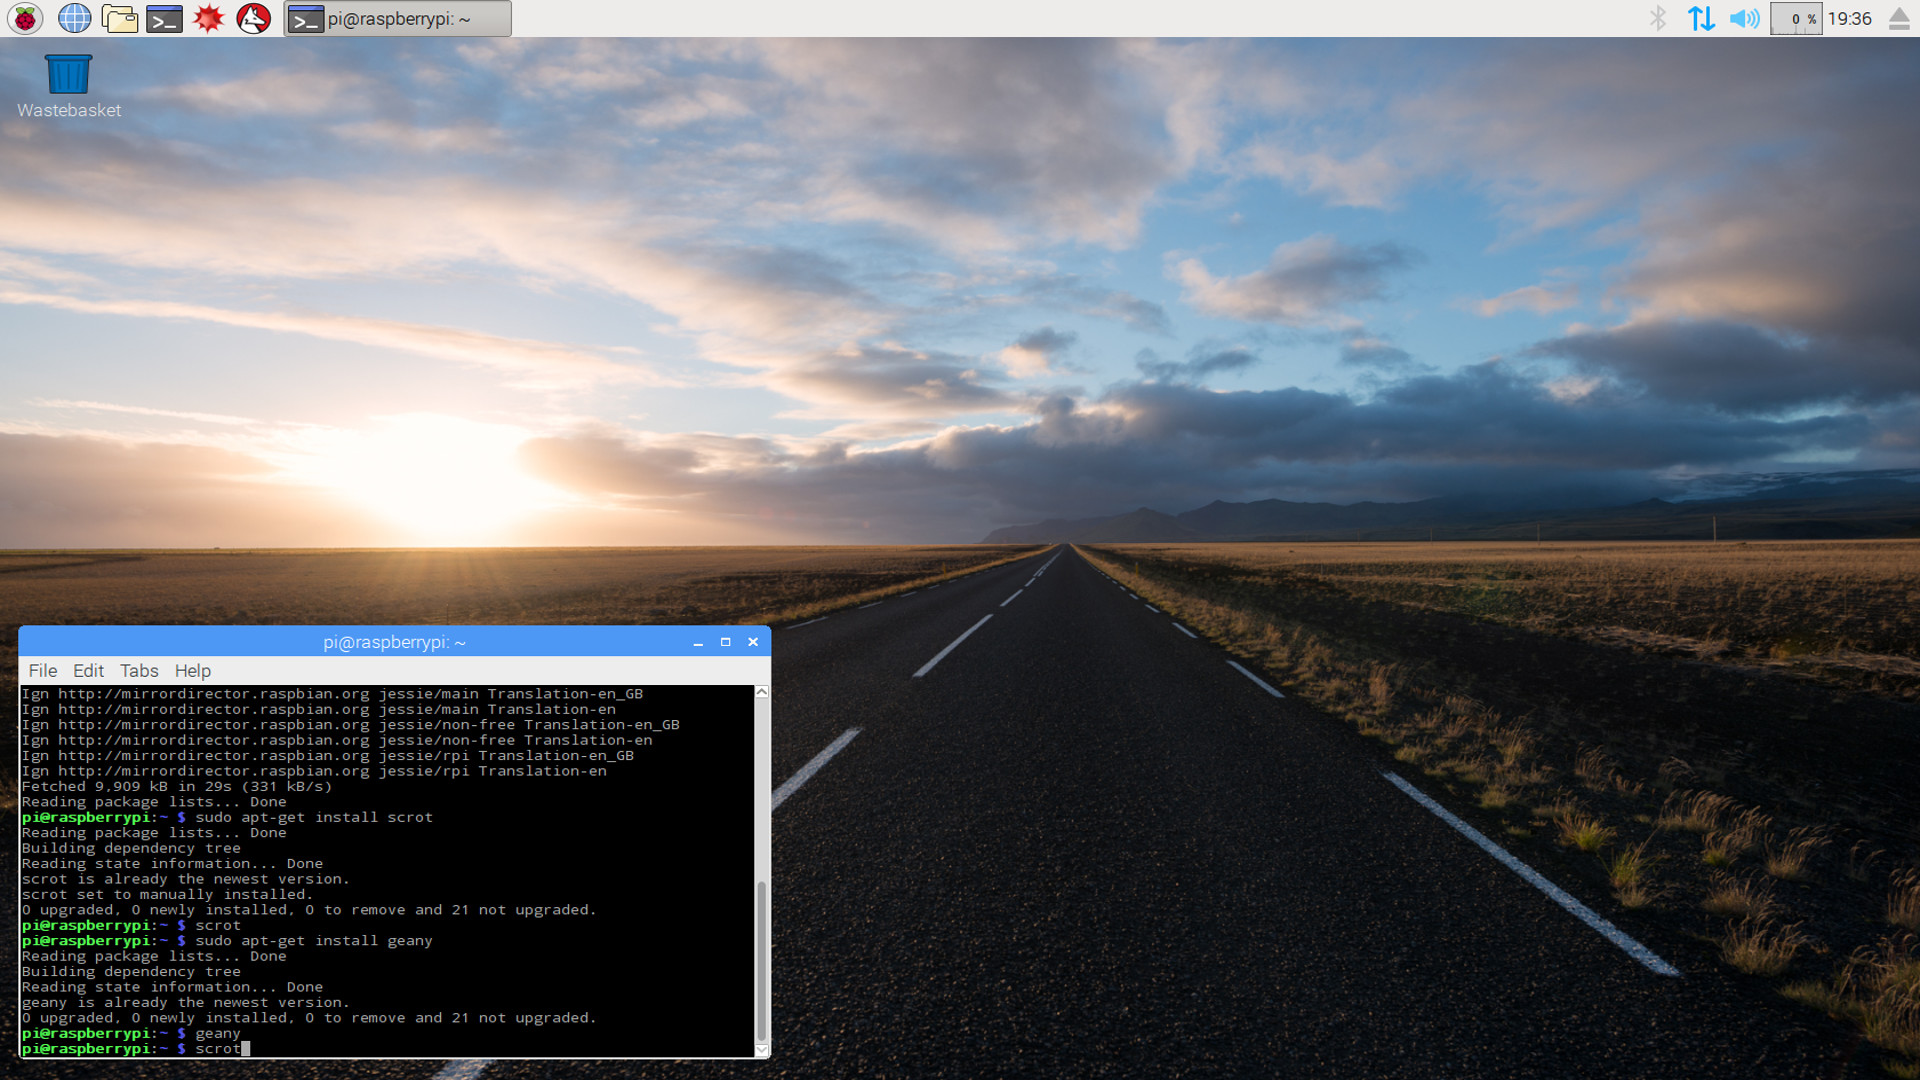Launch the Wolfram wolf icon
Viewport: 1920px width, 1080px height.
(x=253, y=18)
